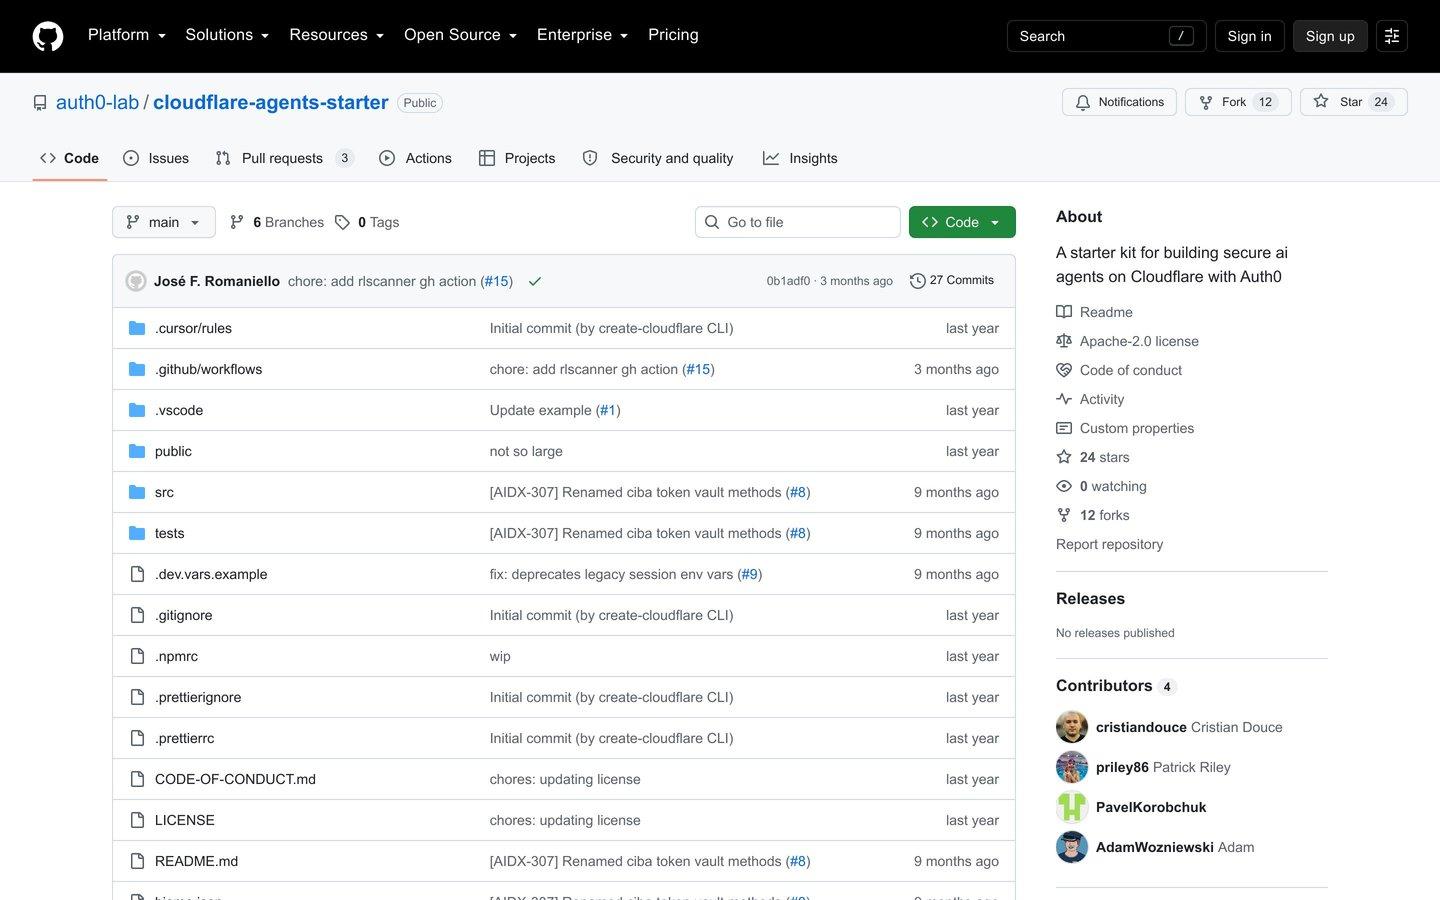Click the scale icon beside Apache-2.0 license

tap(1064, 341)
